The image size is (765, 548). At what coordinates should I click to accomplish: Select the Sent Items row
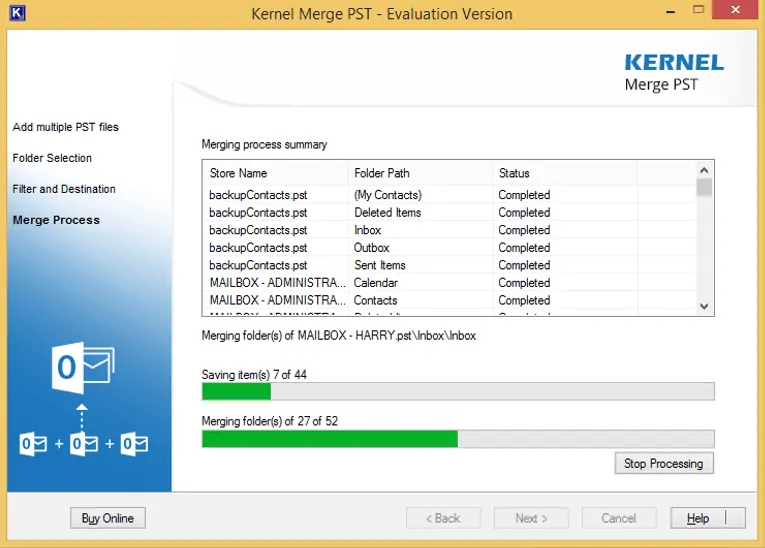[449, 265]
